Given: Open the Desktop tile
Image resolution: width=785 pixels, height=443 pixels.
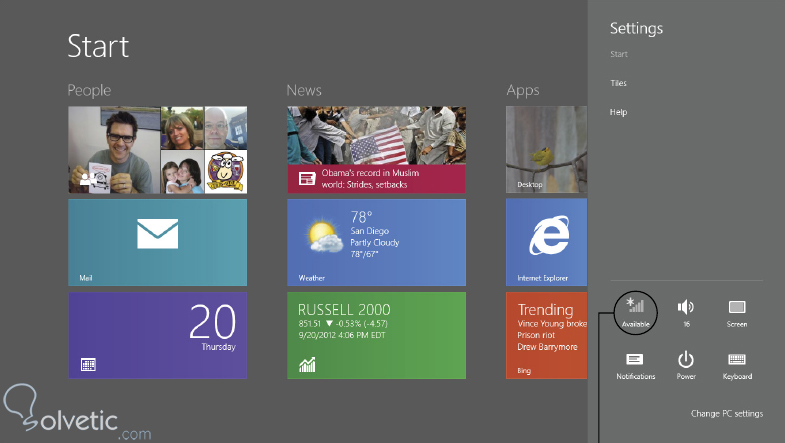Looking at the screenshot, I should (546, 150).
